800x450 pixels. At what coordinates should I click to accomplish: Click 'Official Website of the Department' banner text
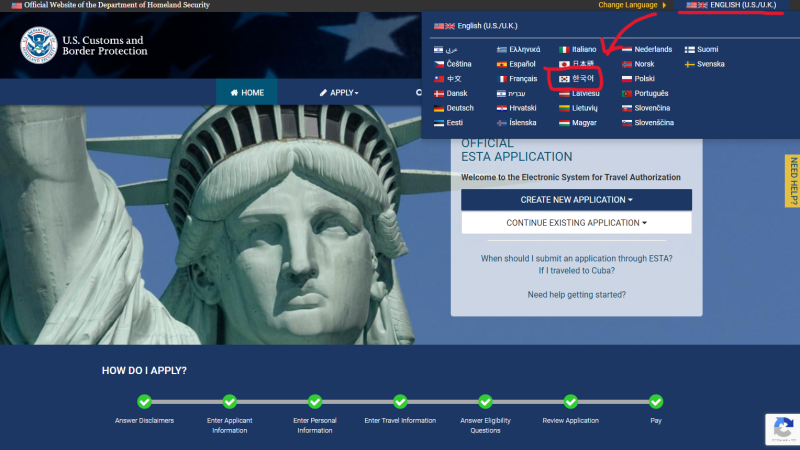click(x=117, y=5)
